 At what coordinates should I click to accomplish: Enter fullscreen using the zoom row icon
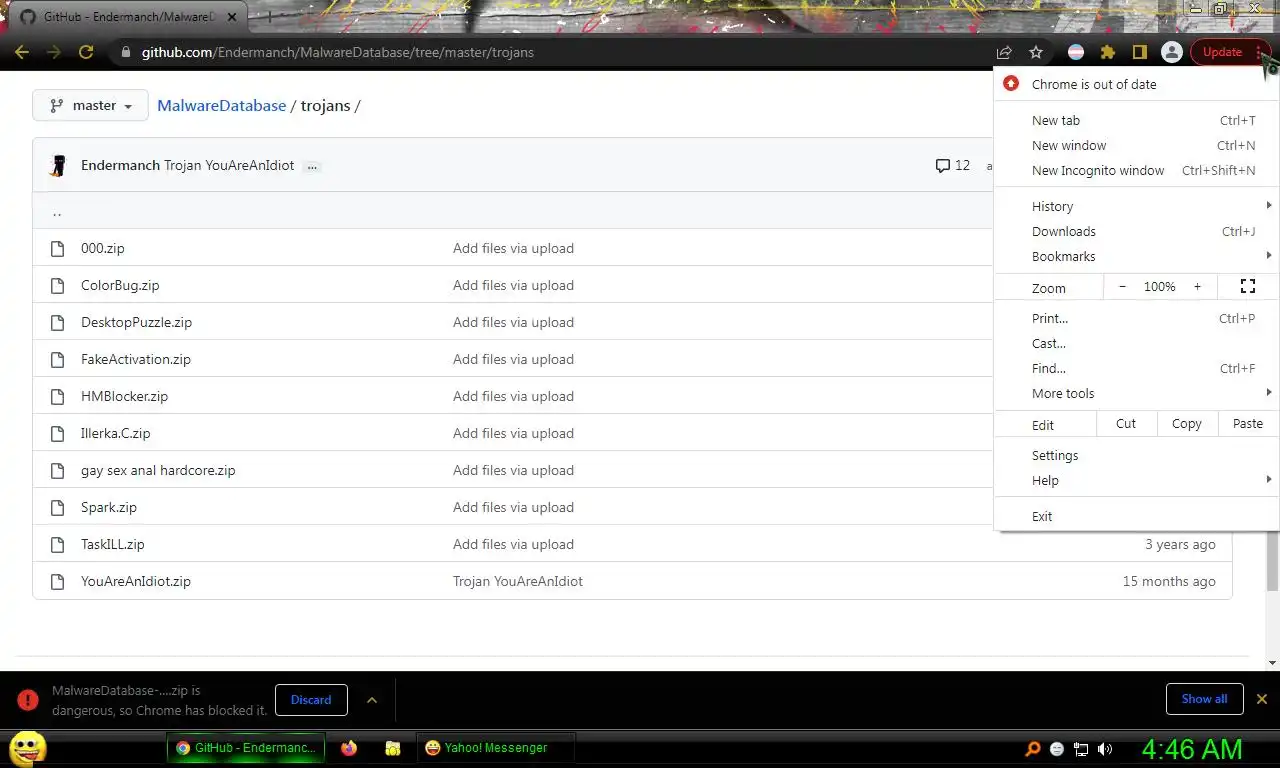pyautogui.click(x=1248, y=287)
